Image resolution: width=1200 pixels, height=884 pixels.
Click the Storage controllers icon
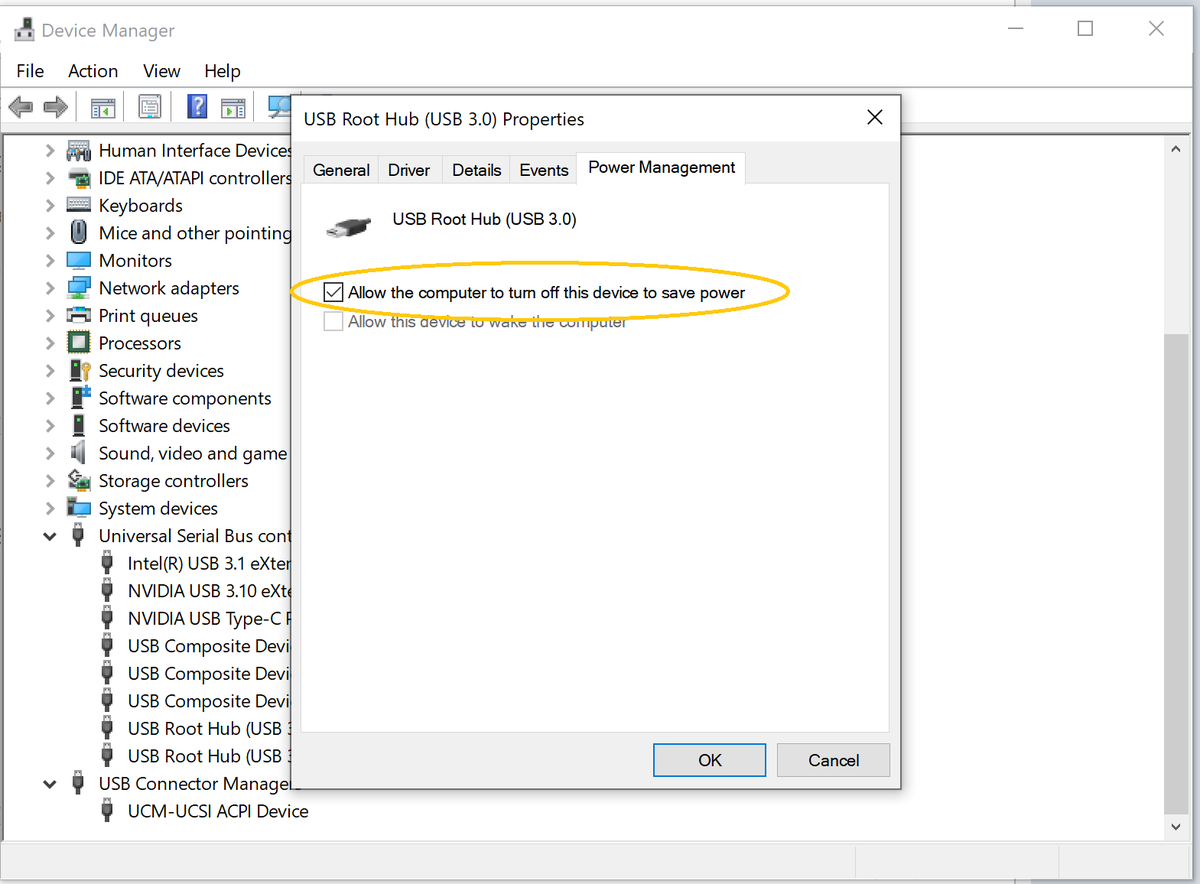[79, 480]
